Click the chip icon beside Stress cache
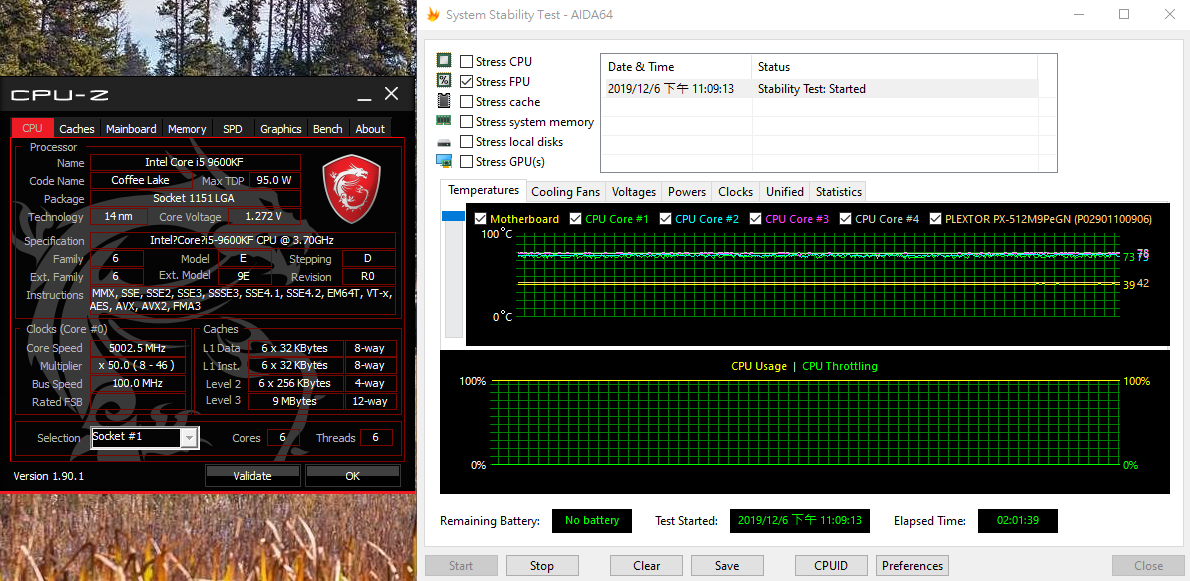The width and height of the screenshot is (1190, 581). coord(444,101)
